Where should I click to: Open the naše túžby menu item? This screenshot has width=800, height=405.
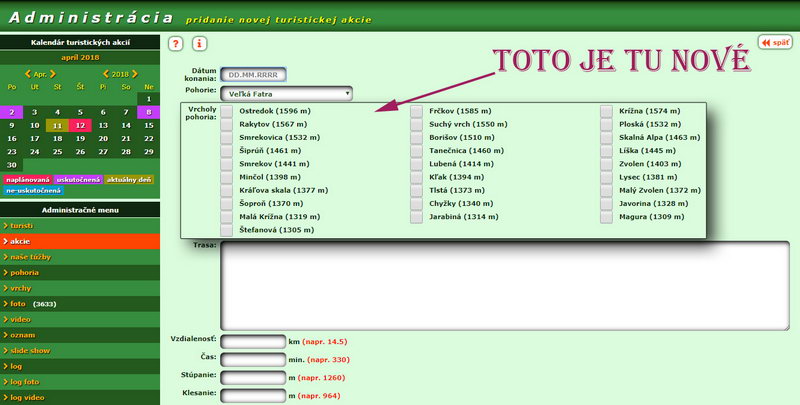(80, 257)
